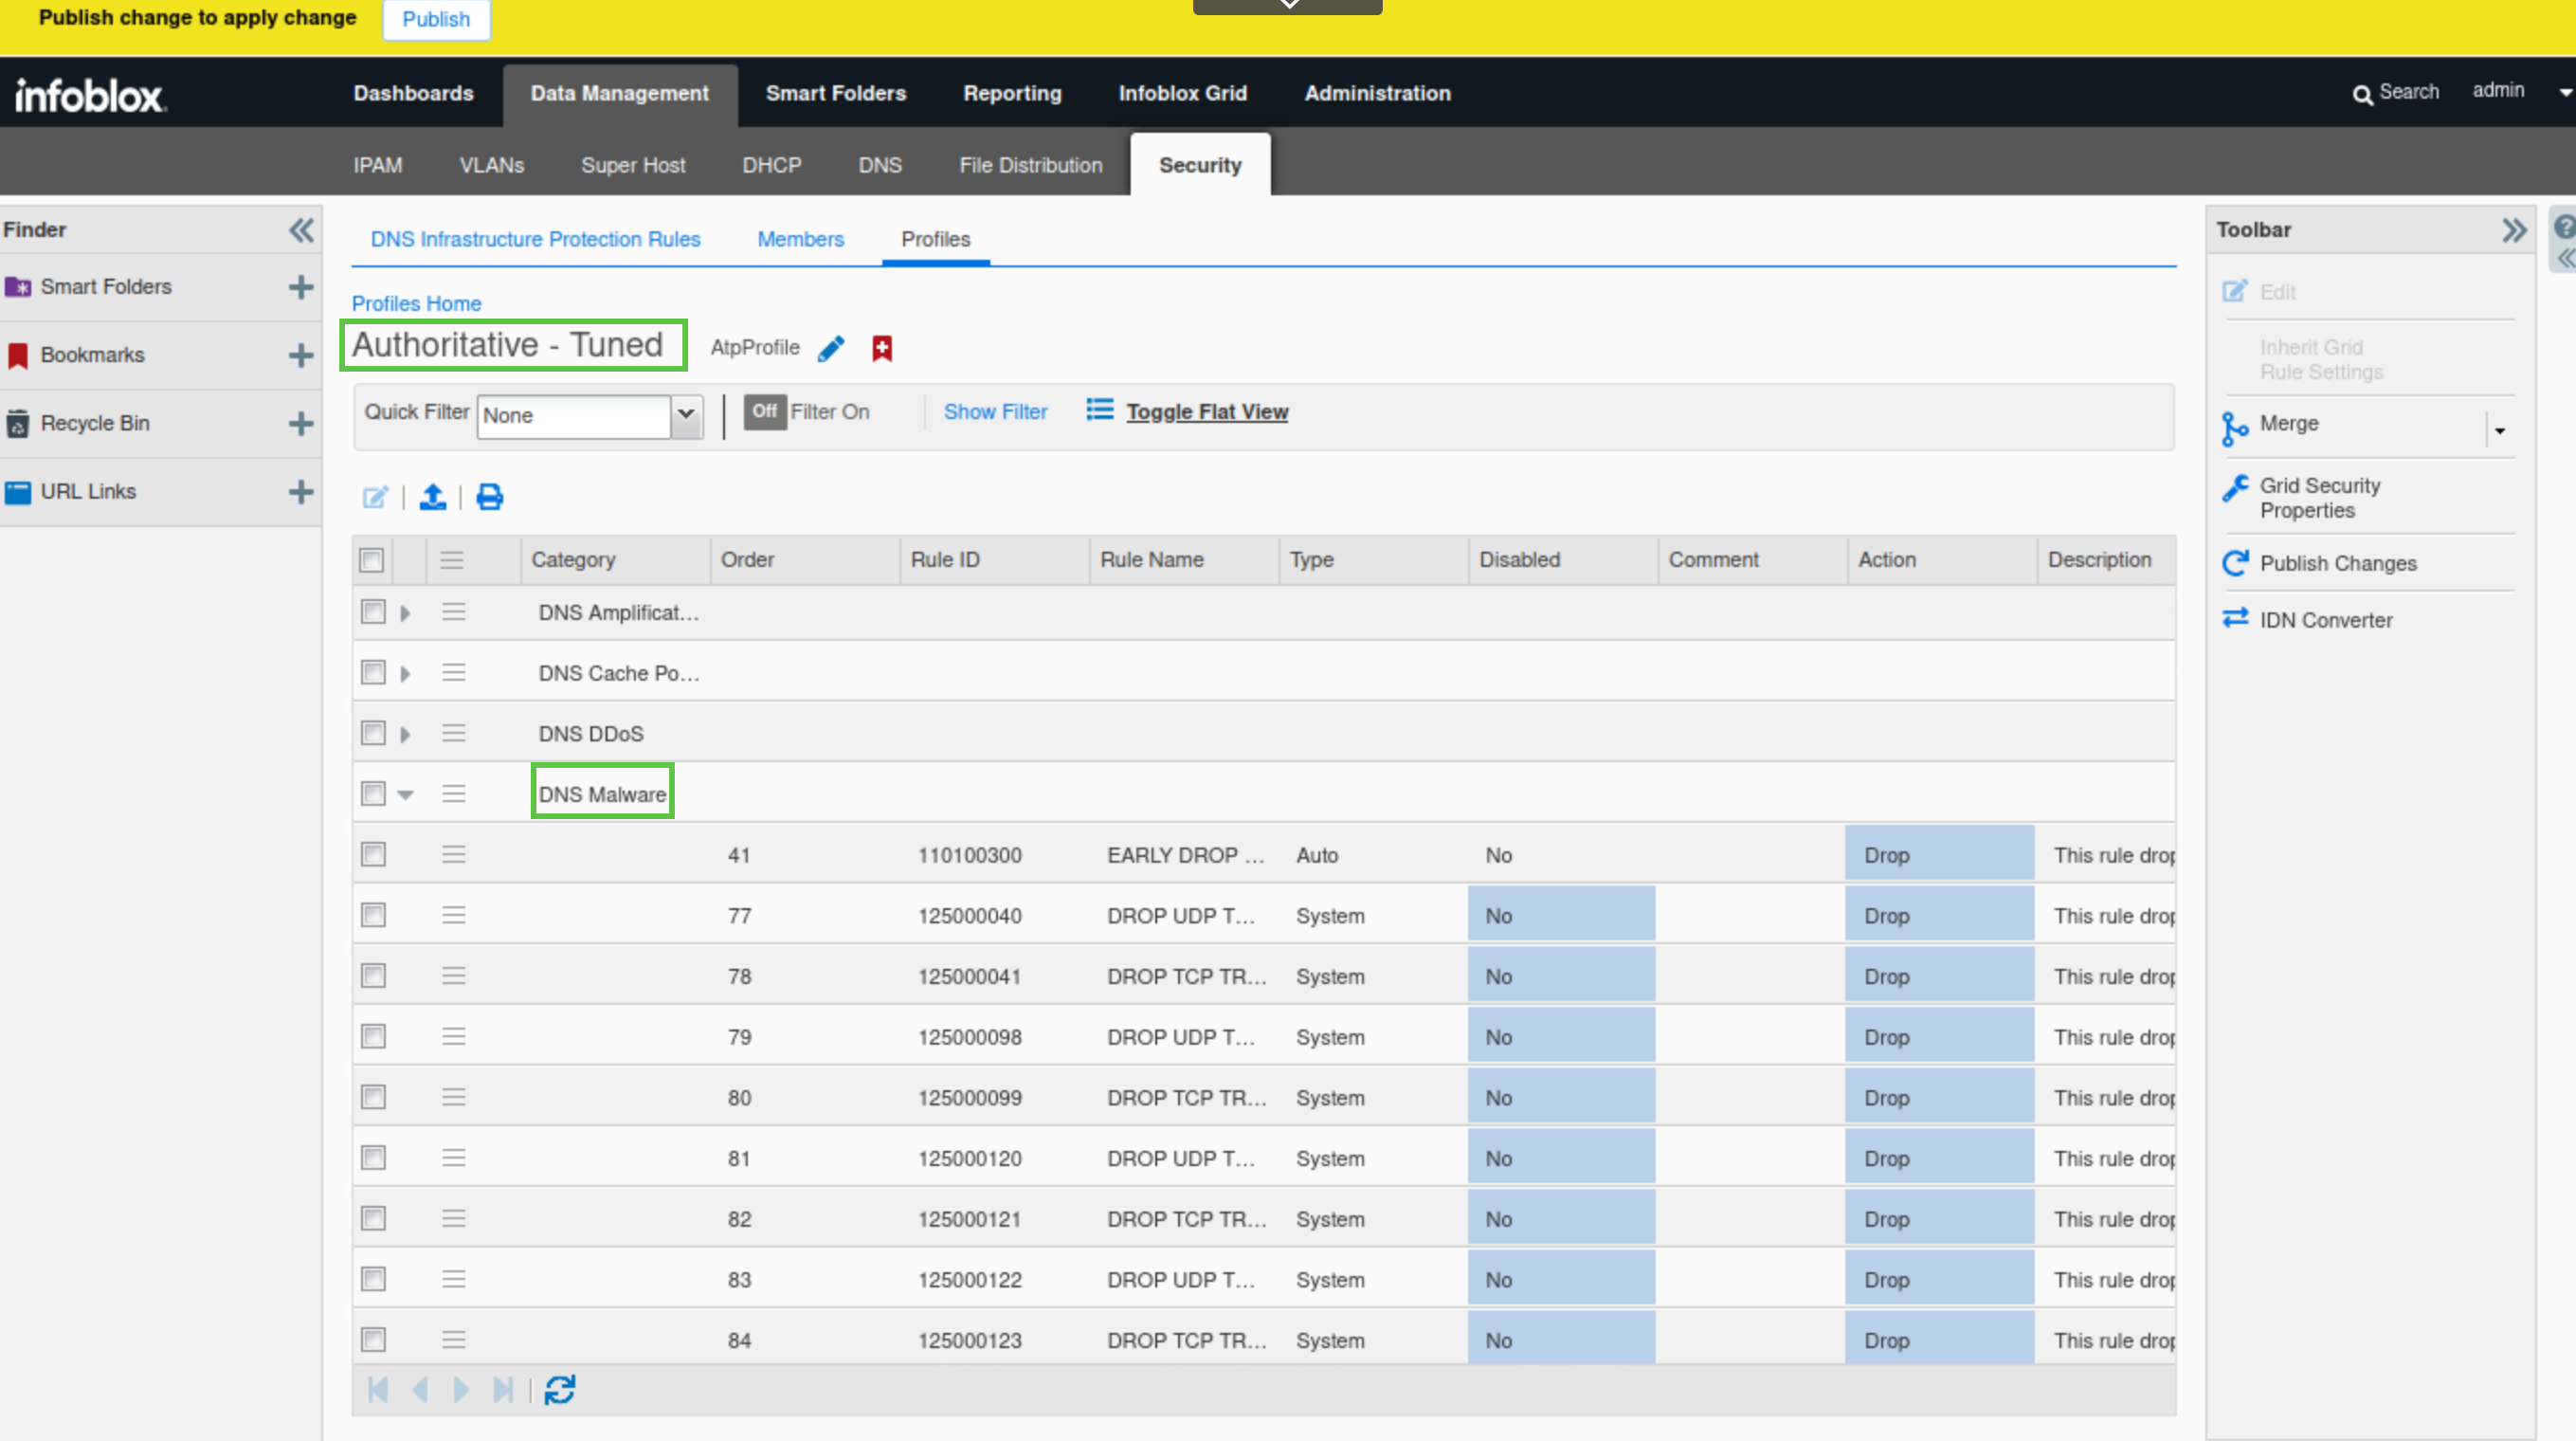Image resolution: width=2576 pixels, height=1441 pixels.
Task: Add a new Bookmarks item with plus
Action: click(300, 355)
